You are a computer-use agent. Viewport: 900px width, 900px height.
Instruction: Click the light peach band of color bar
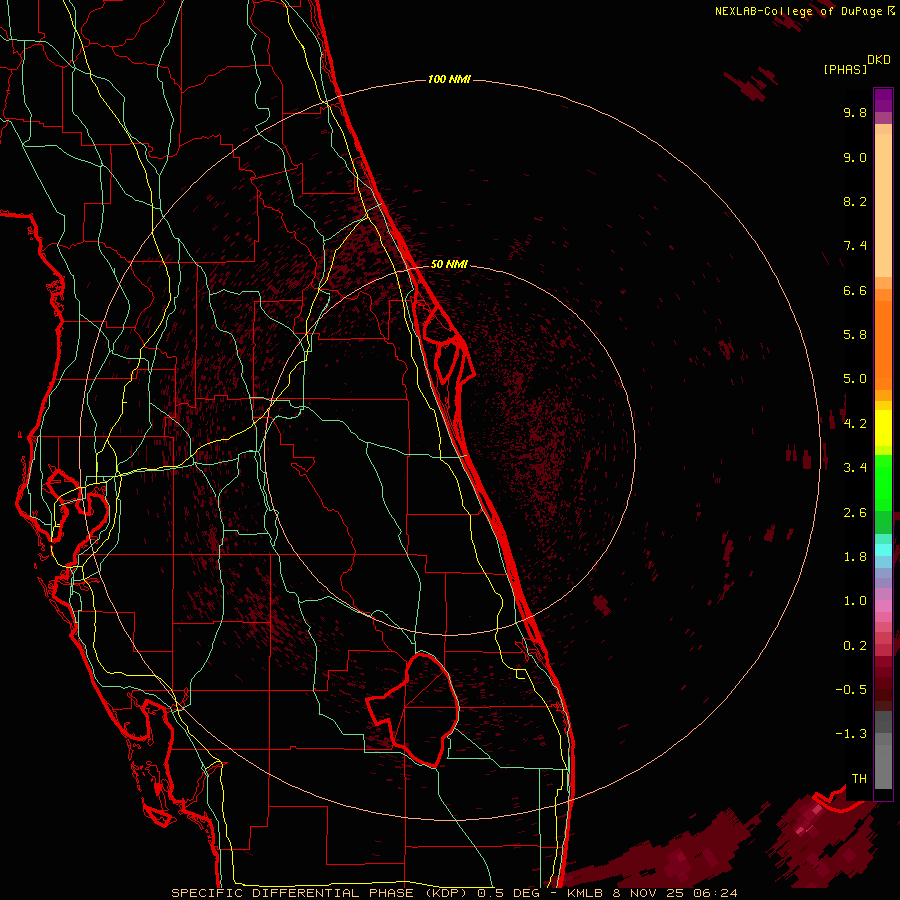tap(883, 205)
